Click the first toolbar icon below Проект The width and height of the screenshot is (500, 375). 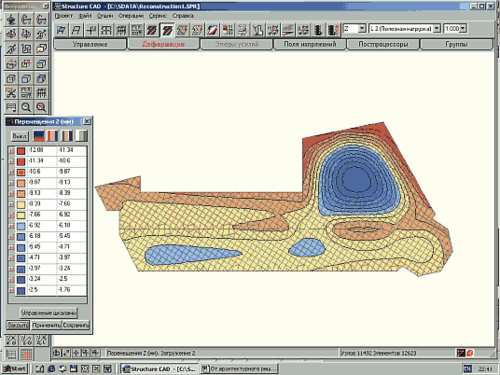[61, 30]
